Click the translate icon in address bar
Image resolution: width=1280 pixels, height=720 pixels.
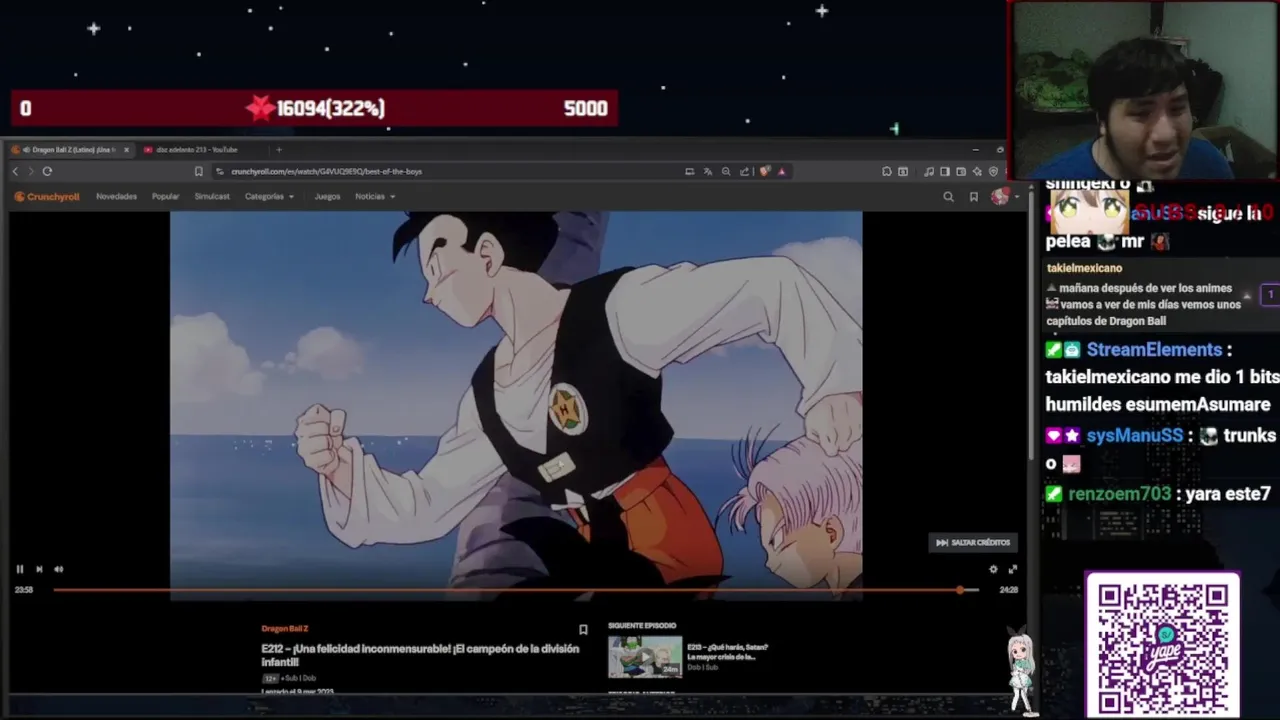pyautogui.click(x=708, y=171)
